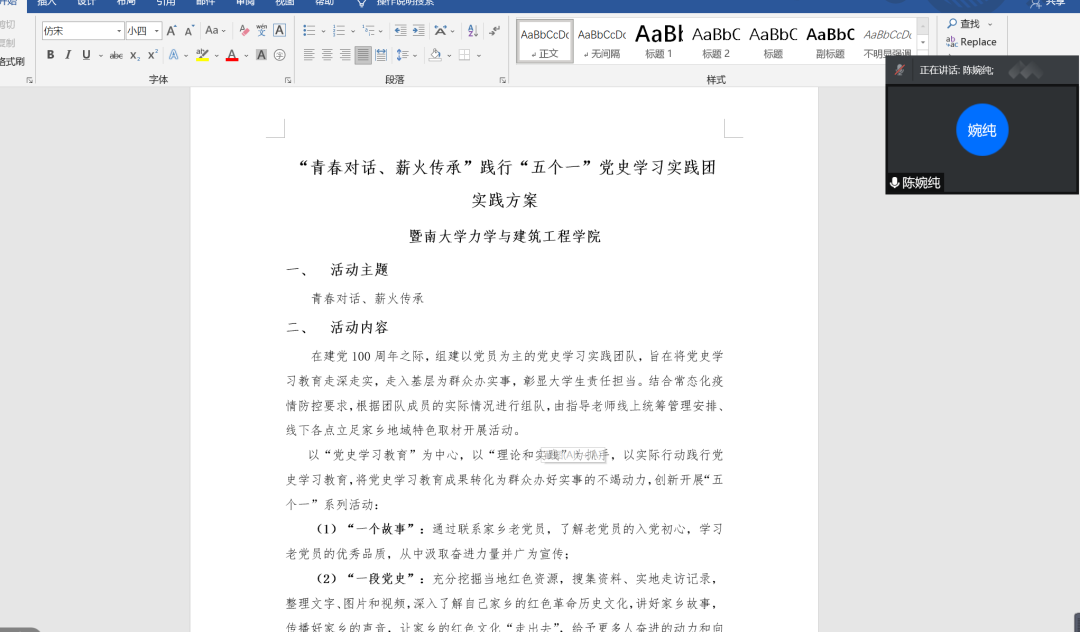1080x632 pixels.
Task: Expand bullet list style dropdown arrow
Action: point(323,31)
